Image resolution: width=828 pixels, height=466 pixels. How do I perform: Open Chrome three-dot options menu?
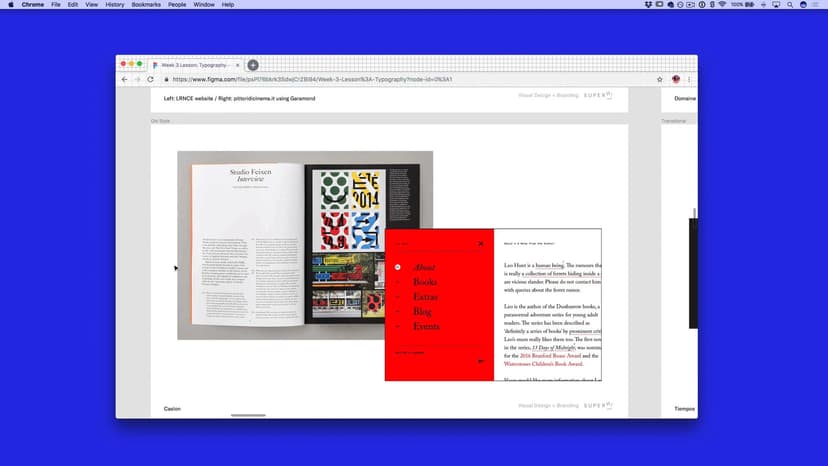click(689, 79)
